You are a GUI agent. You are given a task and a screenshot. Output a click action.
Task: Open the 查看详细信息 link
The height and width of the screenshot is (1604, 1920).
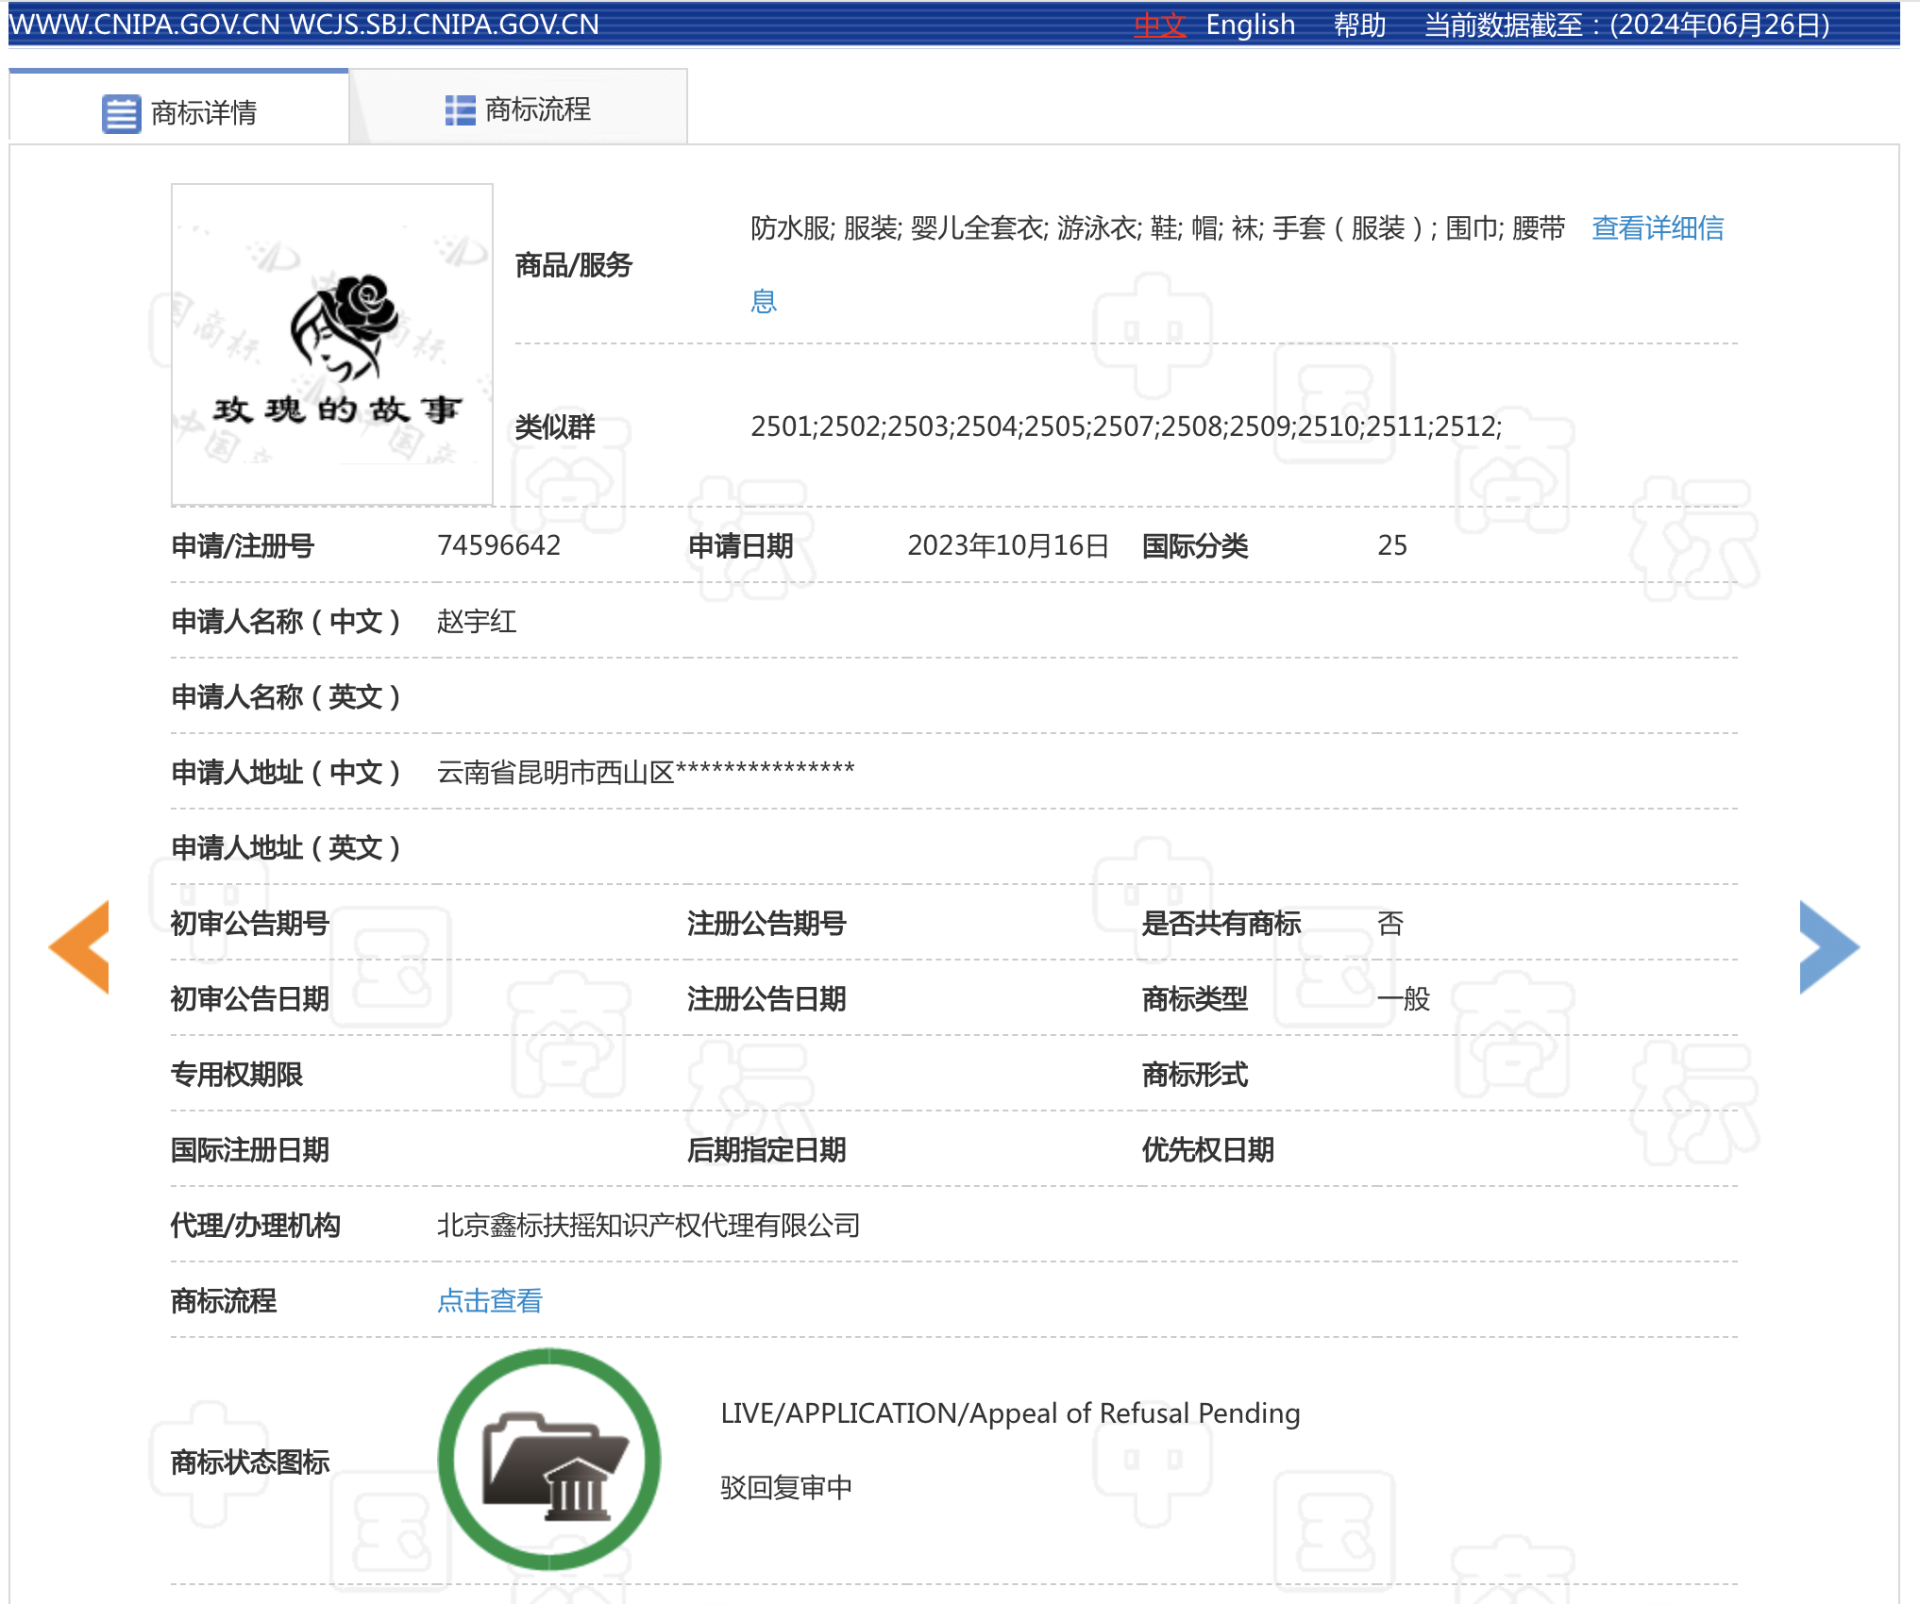coord(1656,229)
